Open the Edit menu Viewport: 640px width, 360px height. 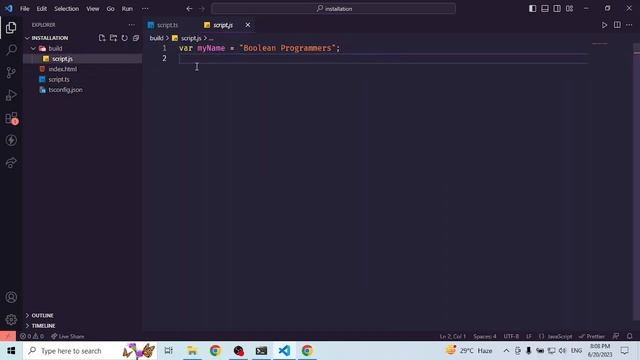tap(42, 9)
